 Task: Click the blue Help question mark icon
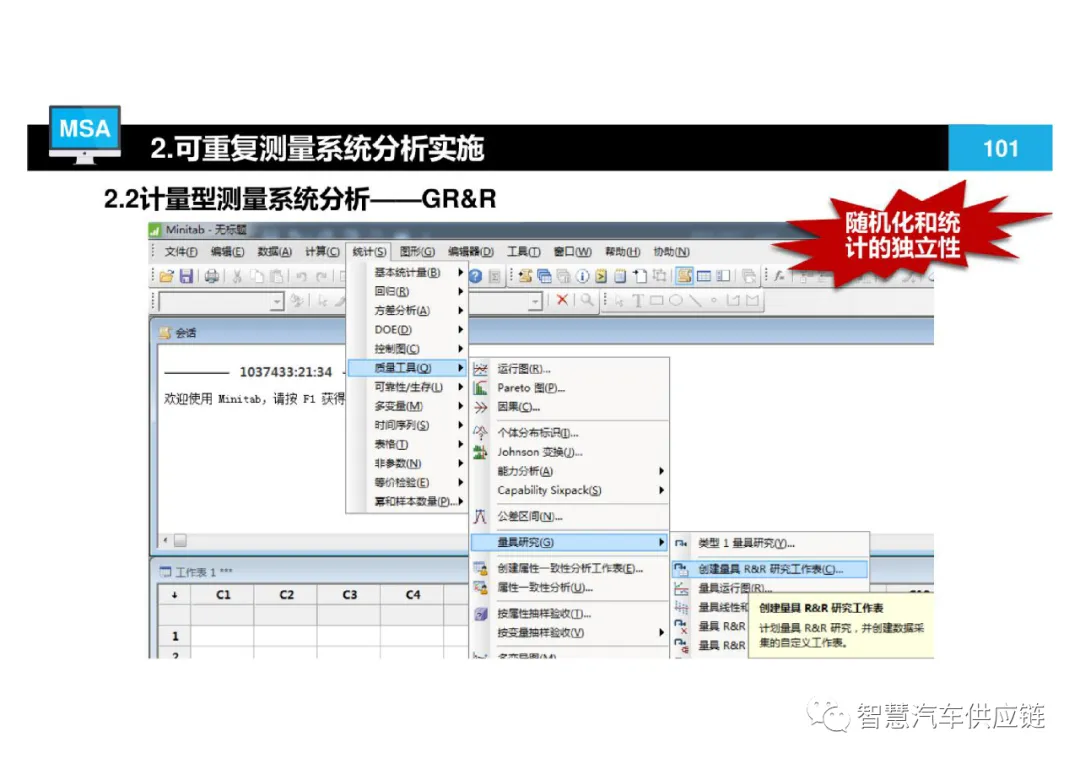pos(475,276)
